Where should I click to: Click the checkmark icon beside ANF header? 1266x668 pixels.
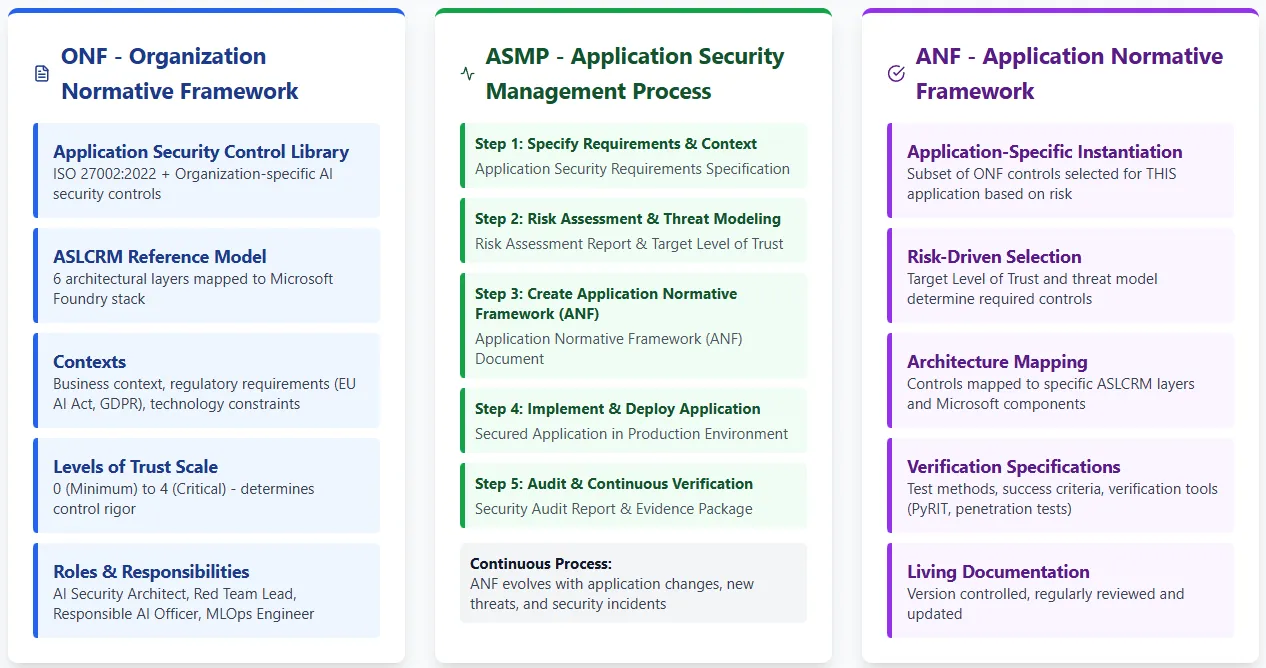894,73
